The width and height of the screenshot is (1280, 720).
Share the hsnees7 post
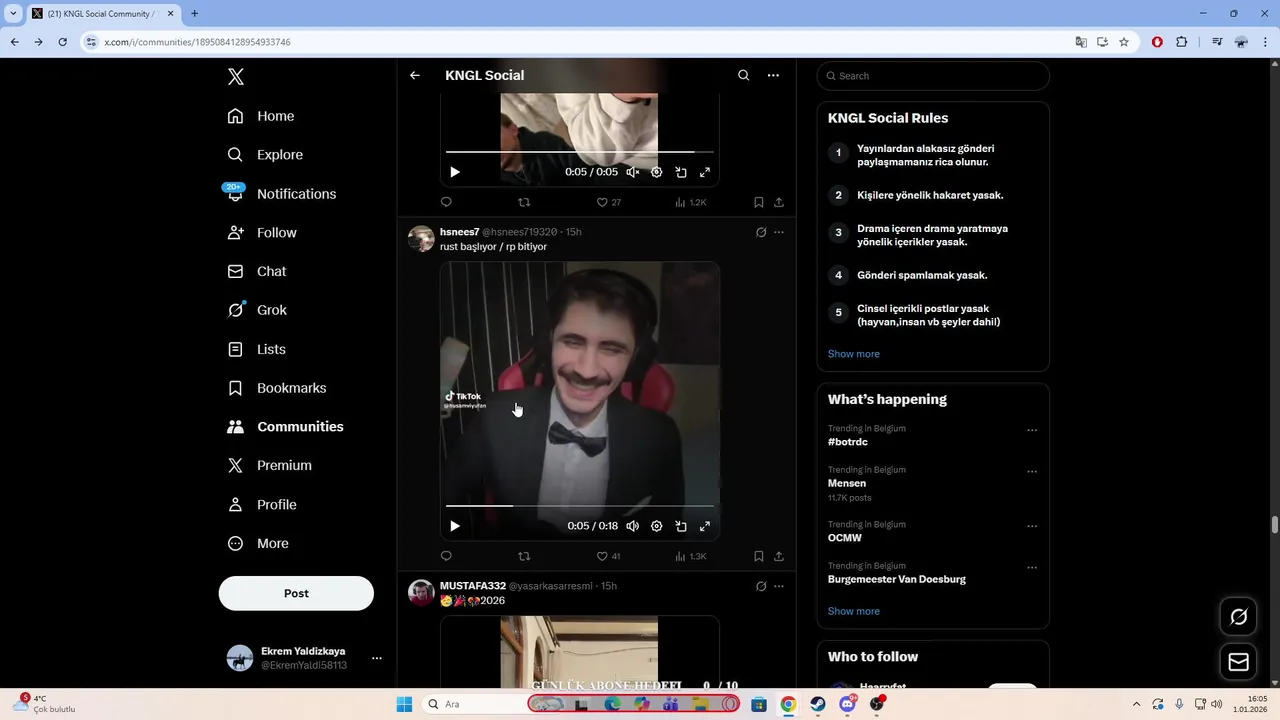[x=779, y=556]
